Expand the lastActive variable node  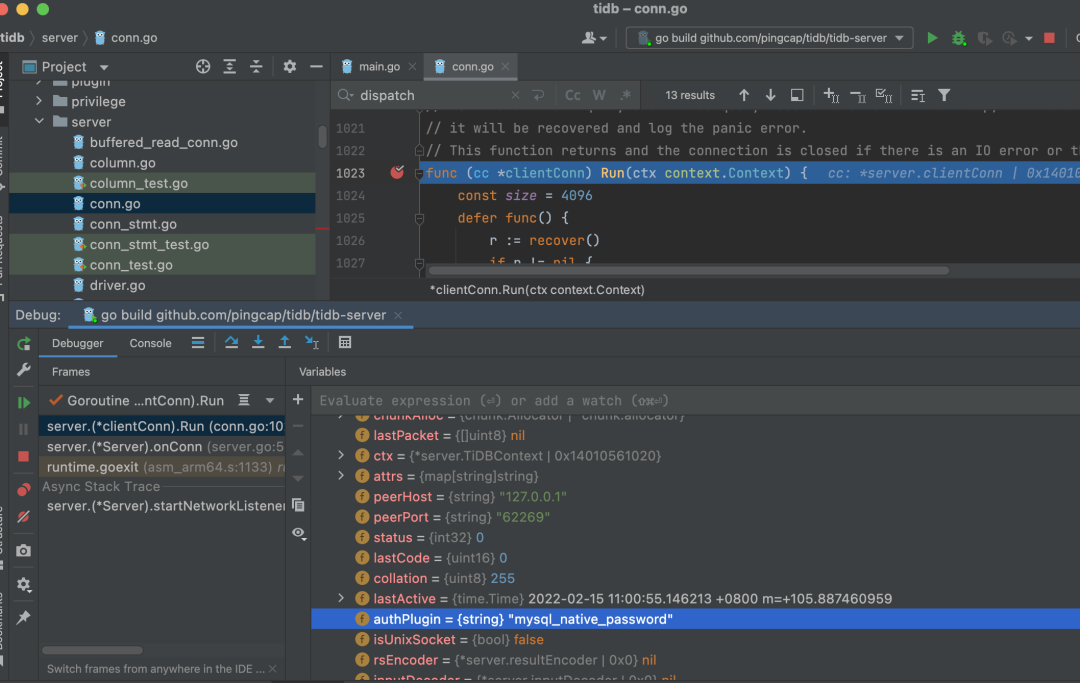point(342,599)
